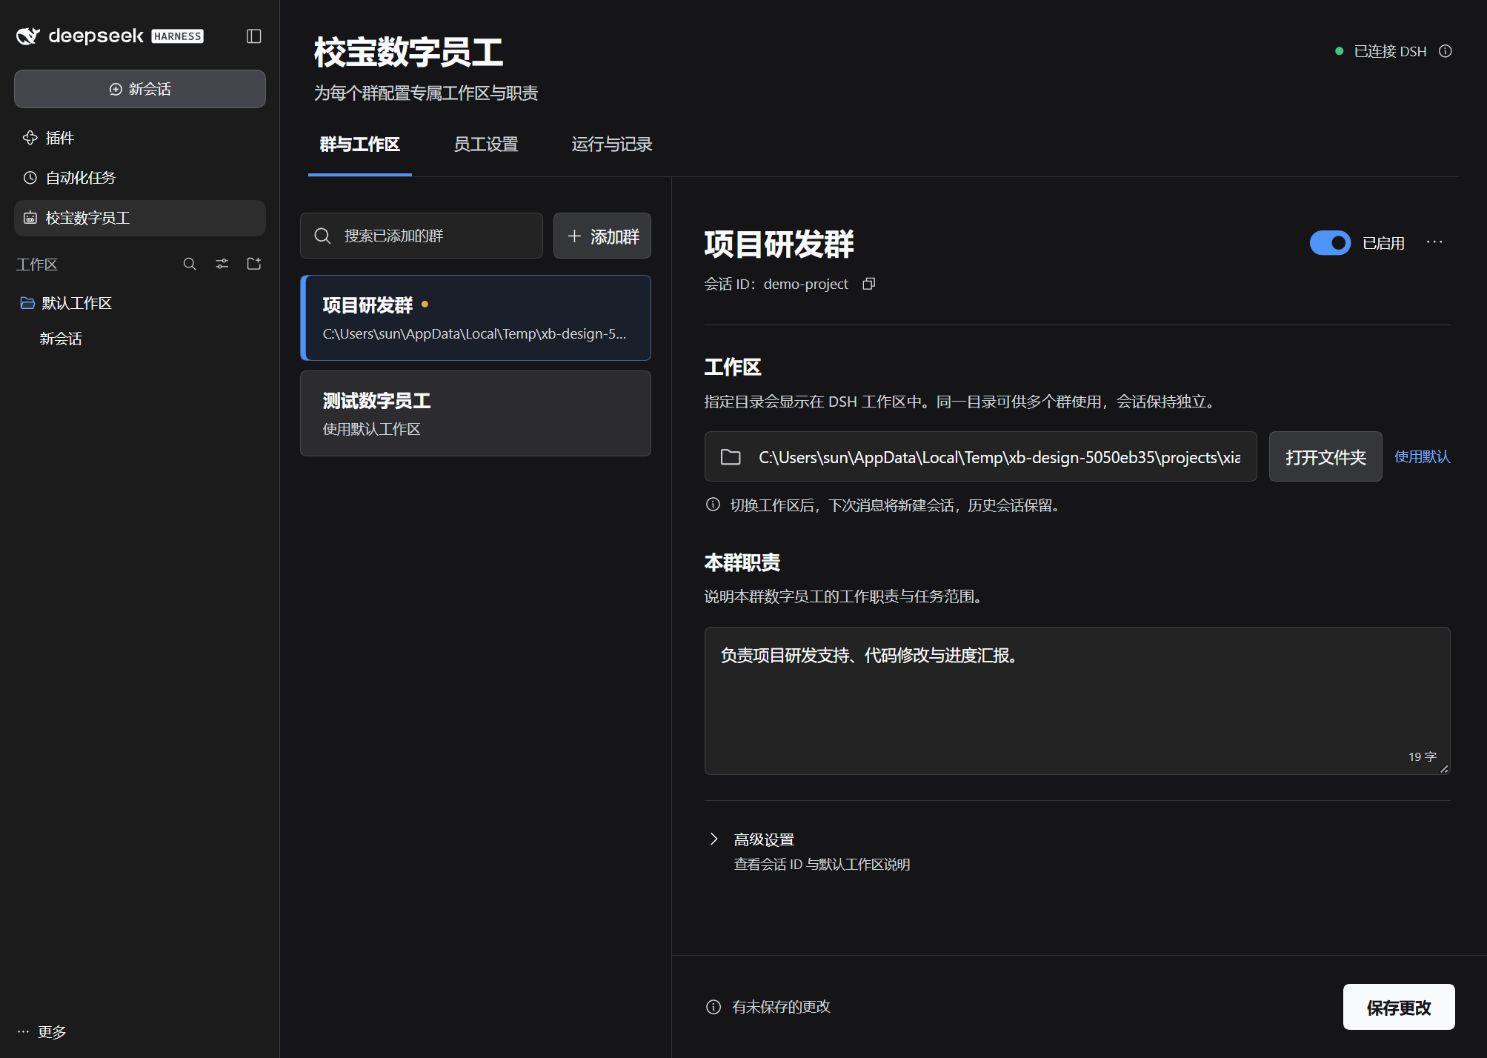This screenshot has height=1058, width=1487.
Task: Expand the 高级设置 section
Action: pos(763,839)
